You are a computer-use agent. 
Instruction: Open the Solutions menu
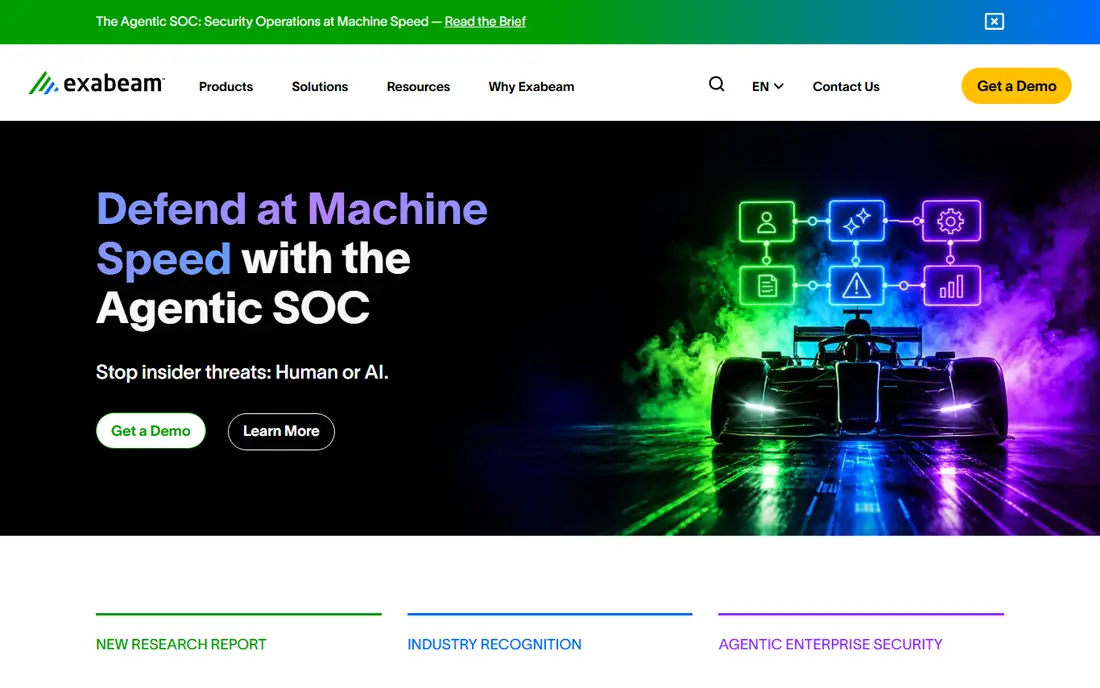320,86
